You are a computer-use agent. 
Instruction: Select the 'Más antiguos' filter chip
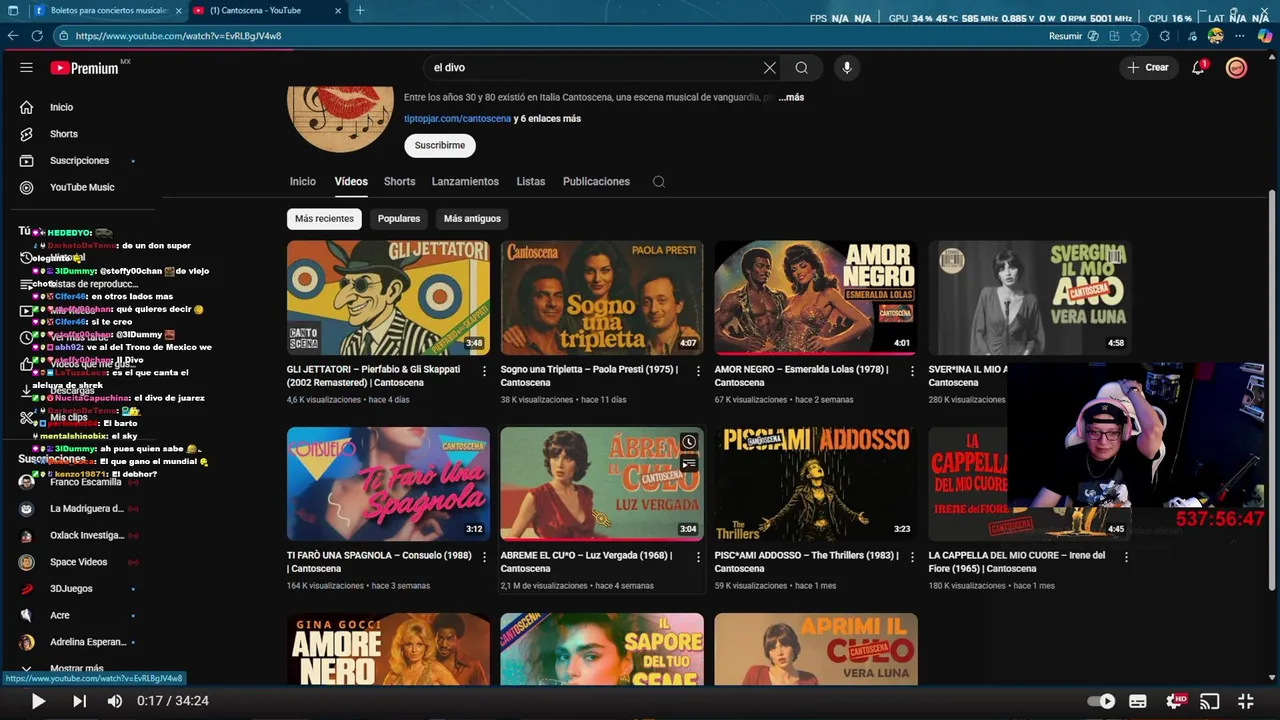[472, 219]
